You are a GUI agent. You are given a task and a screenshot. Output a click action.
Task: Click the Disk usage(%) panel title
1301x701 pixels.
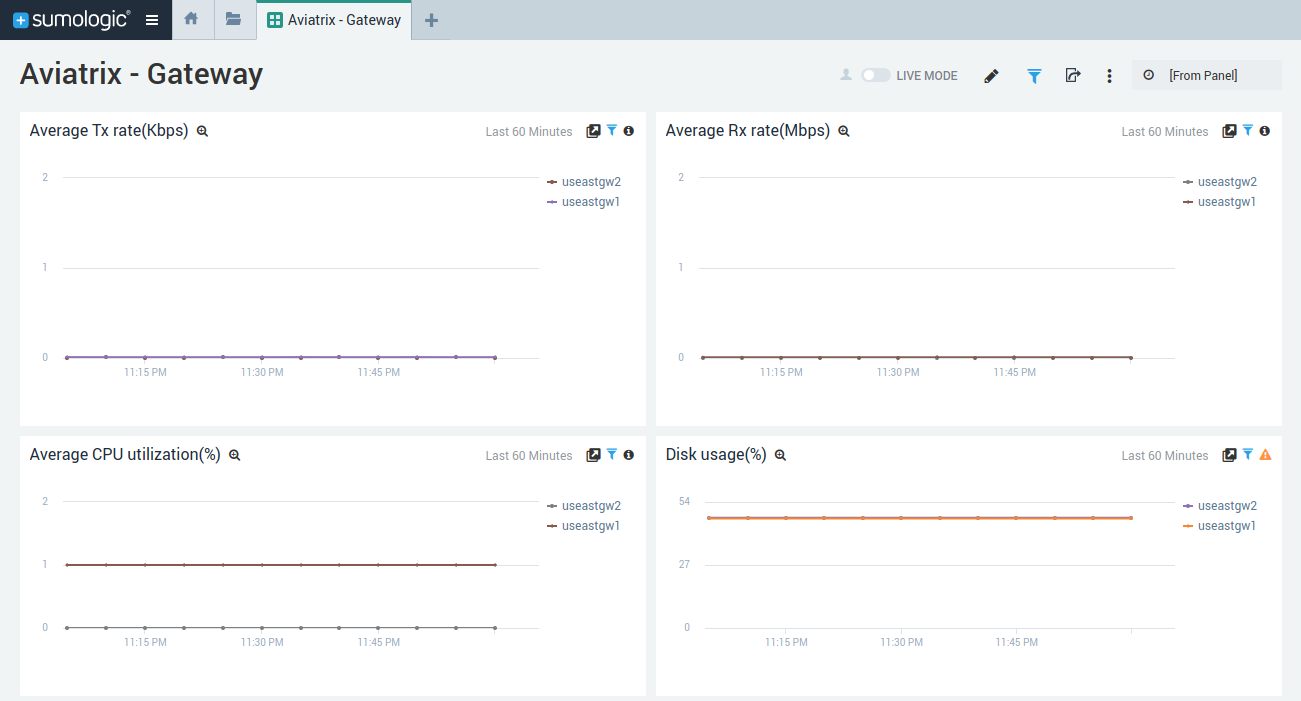[716, 454]
